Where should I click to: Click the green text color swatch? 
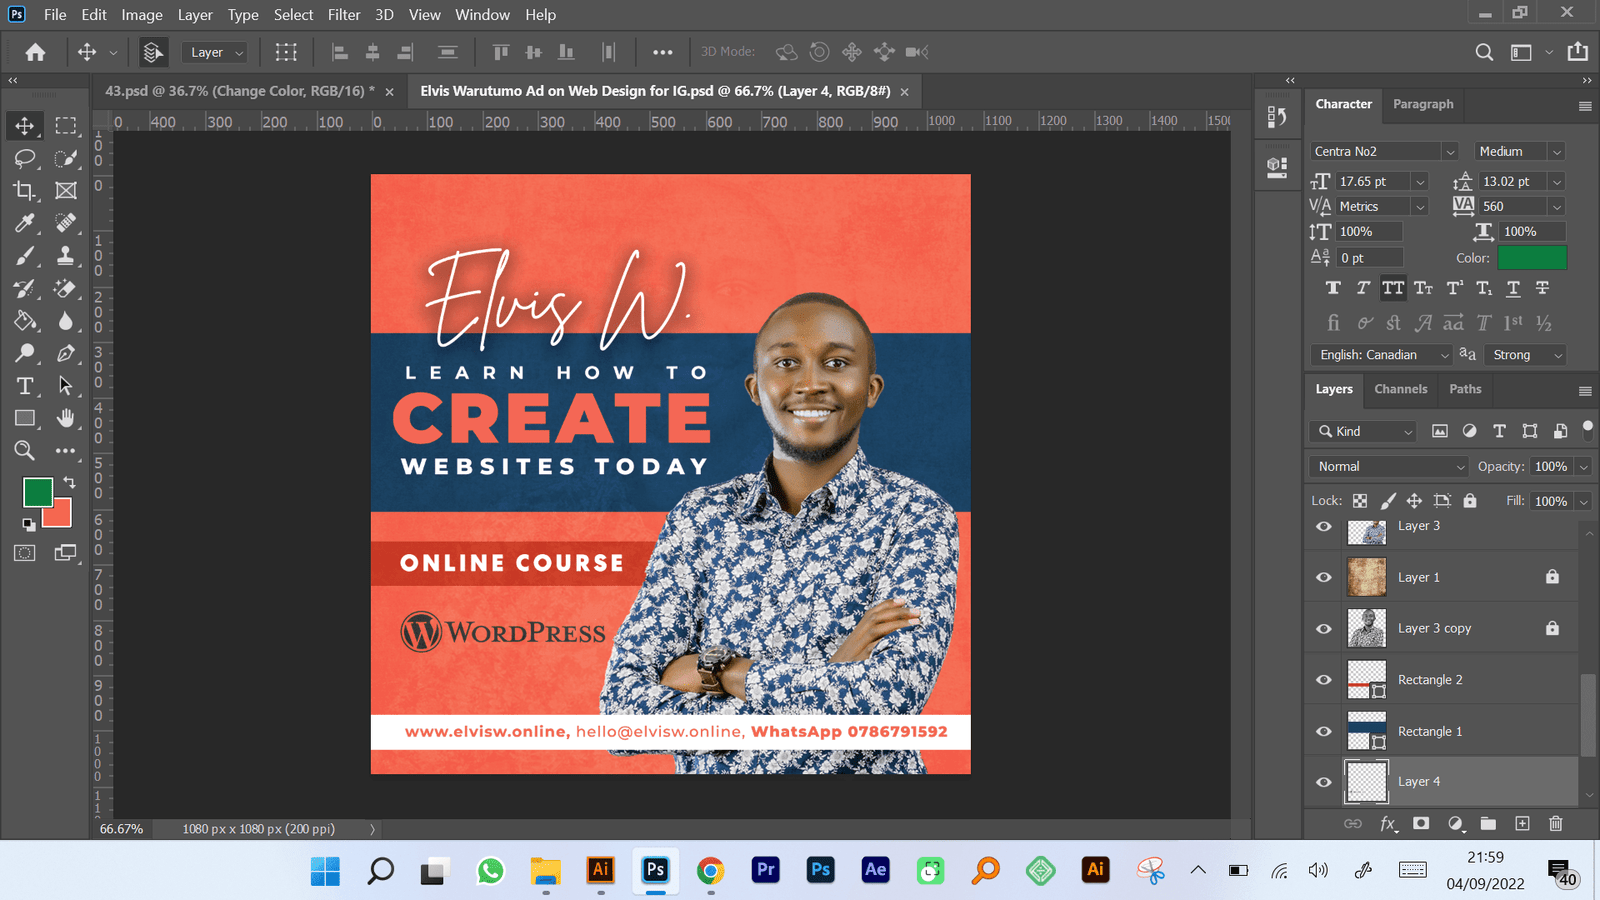(x=1531, y=258)
